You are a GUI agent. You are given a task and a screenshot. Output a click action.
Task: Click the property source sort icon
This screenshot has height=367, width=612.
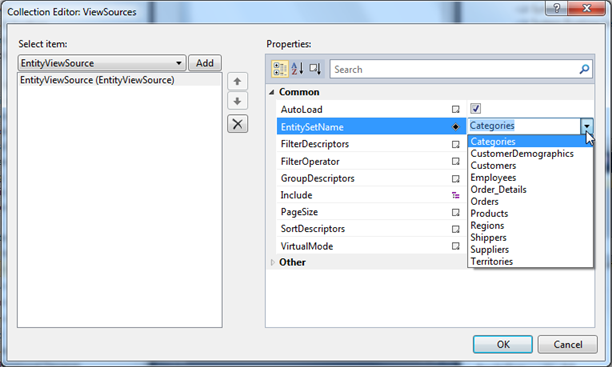click(x=315, y=69)
